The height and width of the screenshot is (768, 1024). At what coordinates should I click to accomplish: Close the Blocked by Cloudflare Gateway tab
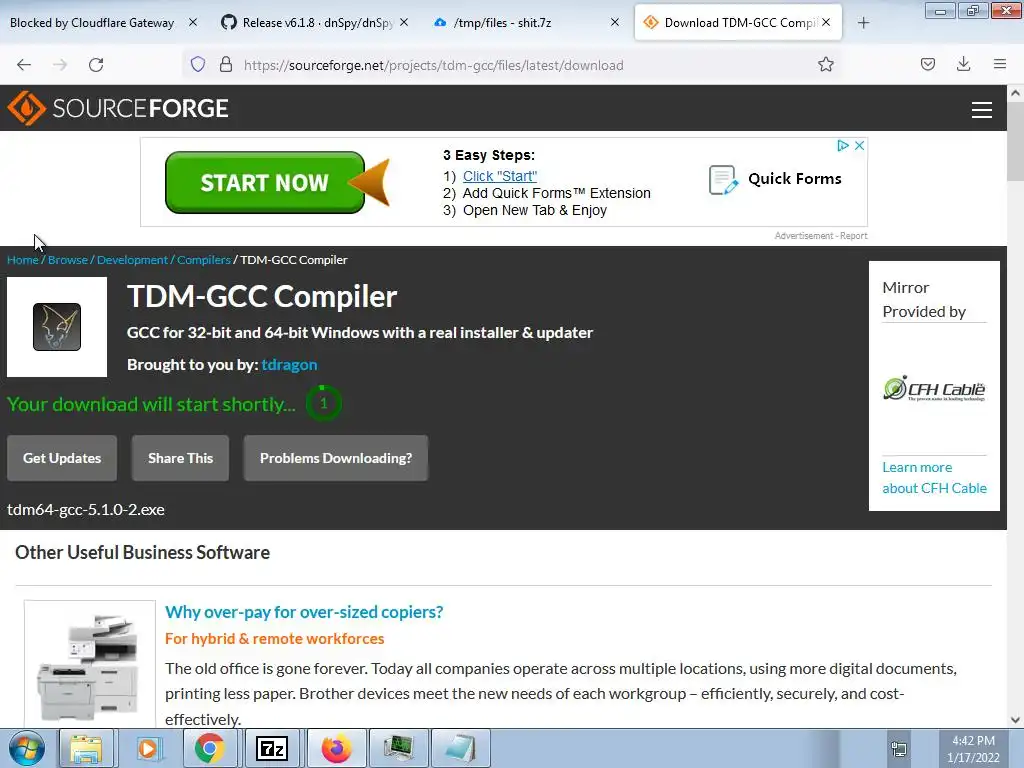[x=193, y=22]
